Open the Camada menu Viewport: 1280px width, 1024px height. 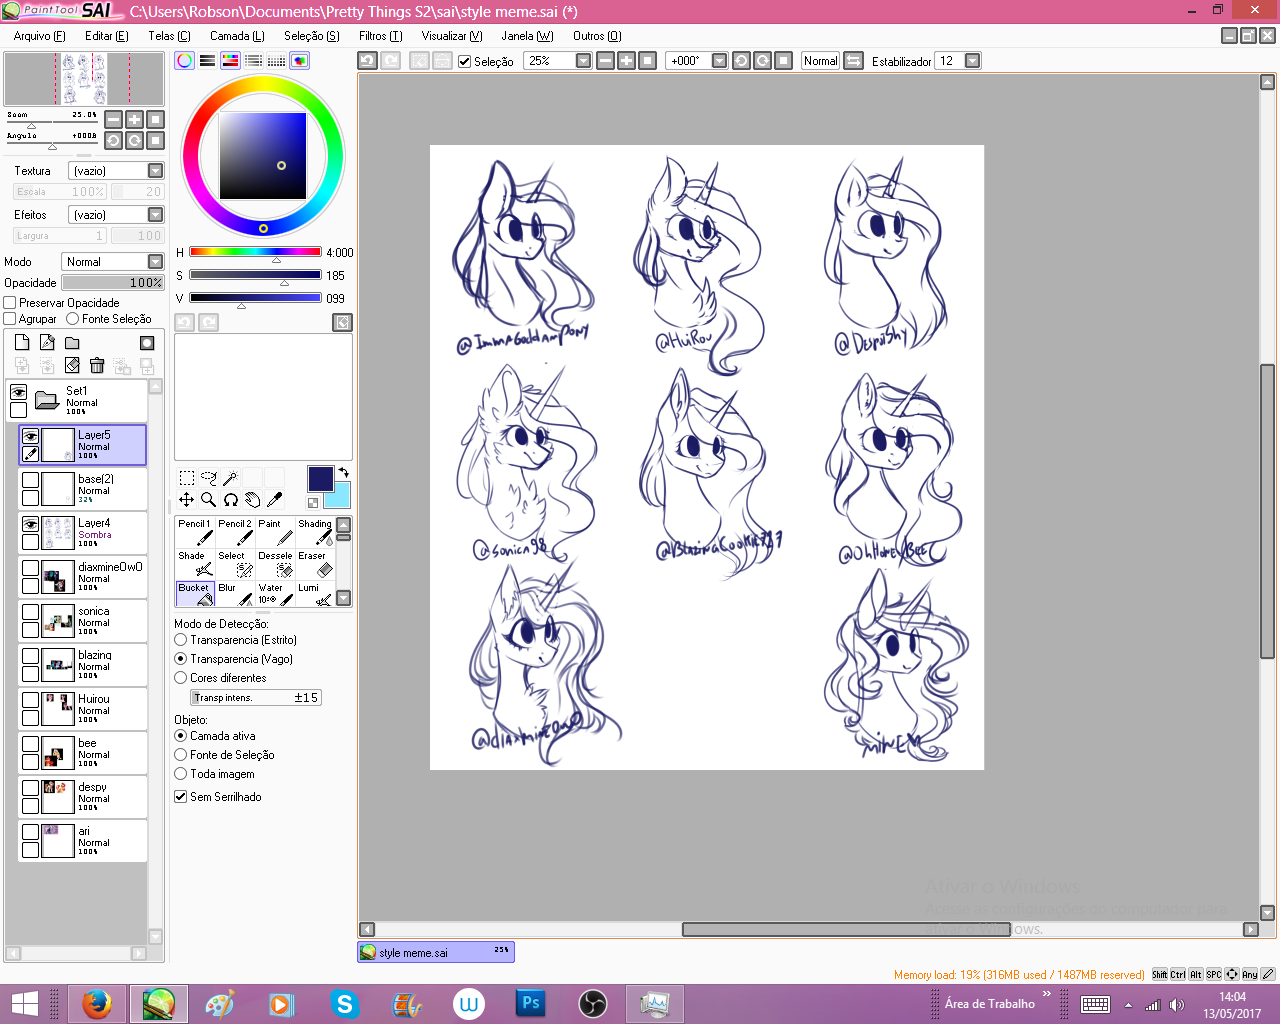[x=237, y=36]
